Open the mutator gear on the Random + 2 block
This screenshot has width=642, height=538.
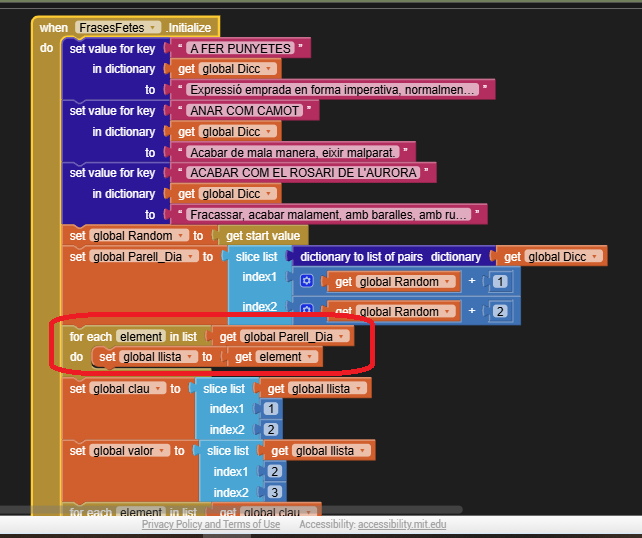point(307,312)
